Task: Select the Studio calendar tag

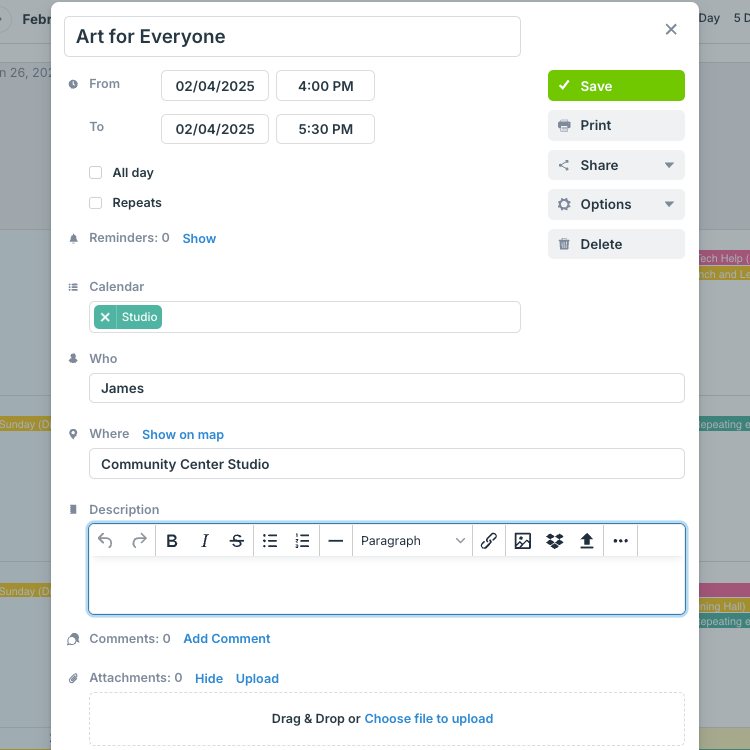Action: pyautogui.click(x=139, y=317)
